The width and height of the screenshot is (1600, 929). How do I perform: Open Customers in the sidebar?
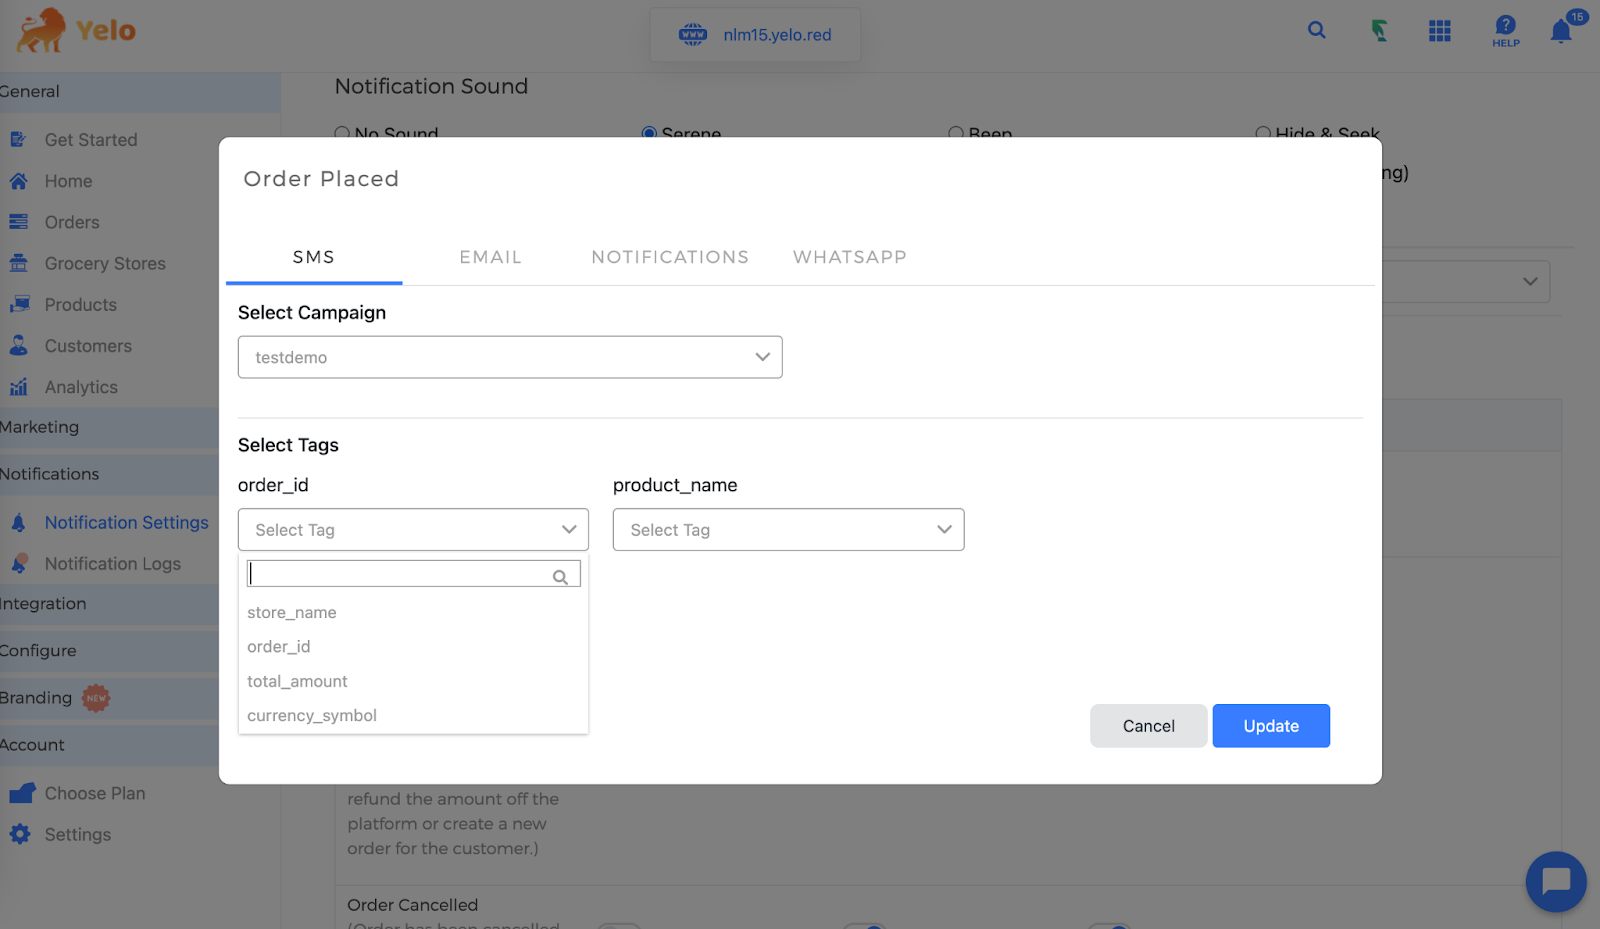(88, 346)
